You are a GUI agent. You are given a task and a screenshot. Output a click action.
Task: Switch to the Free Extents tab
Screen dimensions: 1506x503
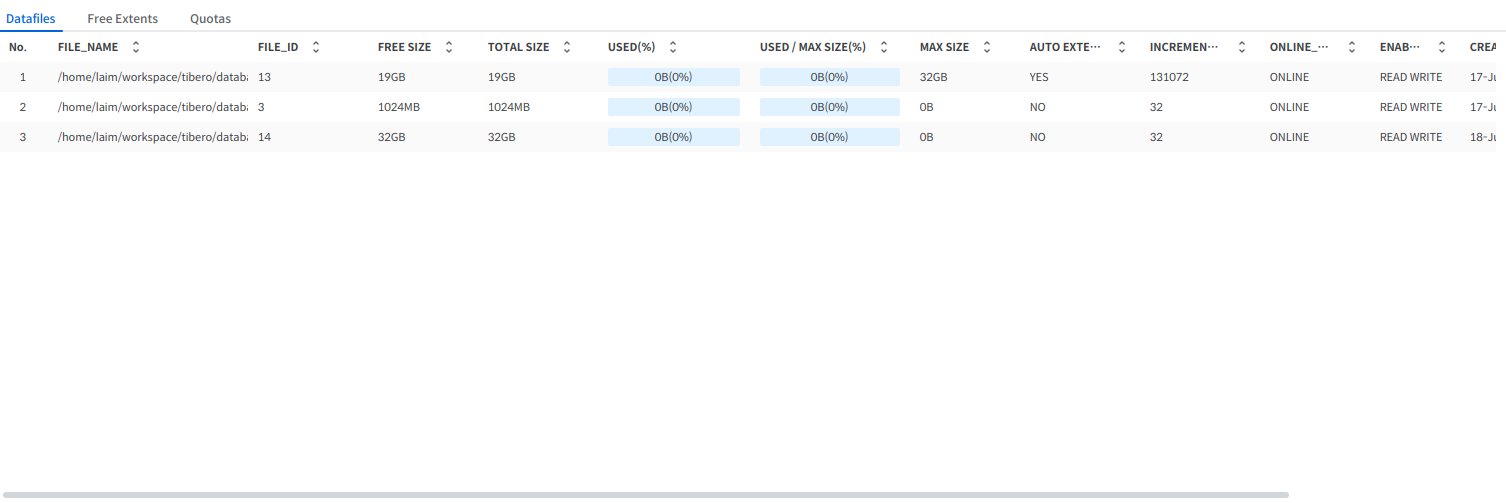(122, 18)
